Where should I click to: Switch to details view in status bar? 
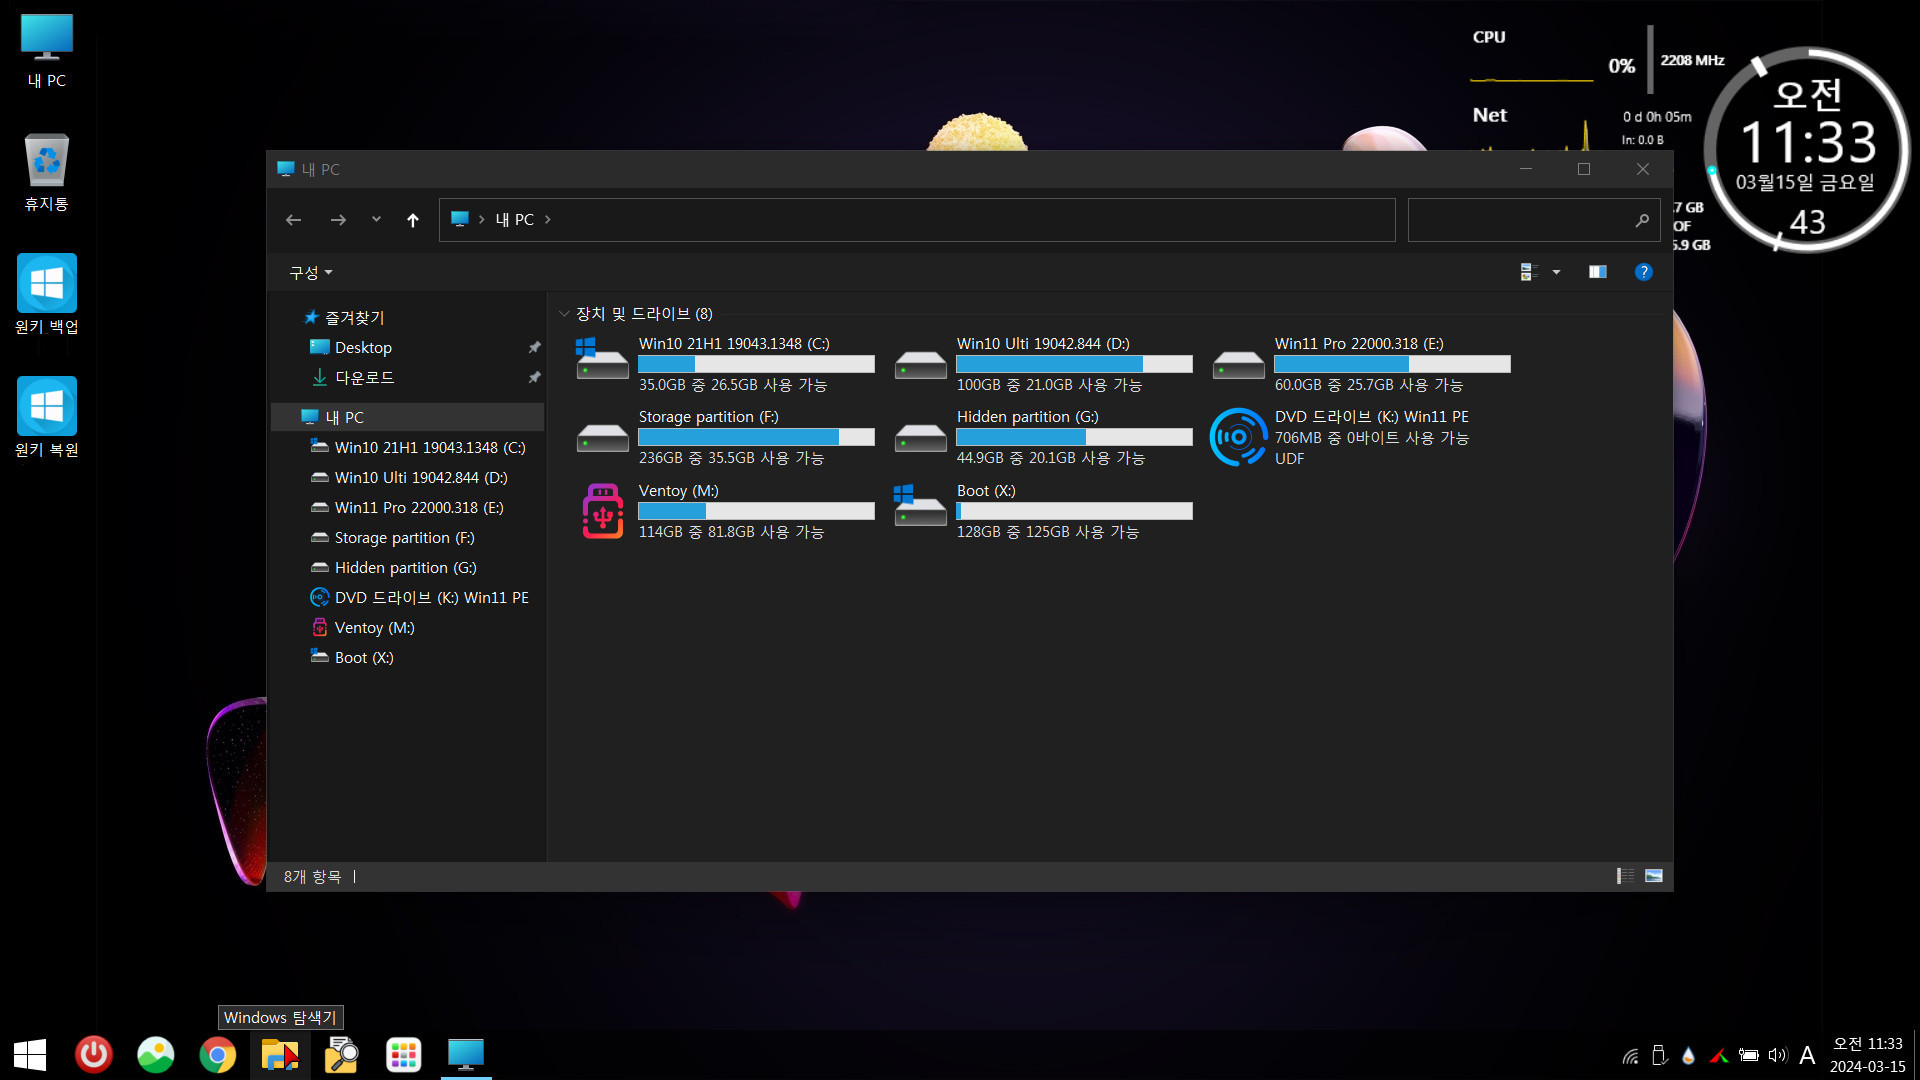1626,876
